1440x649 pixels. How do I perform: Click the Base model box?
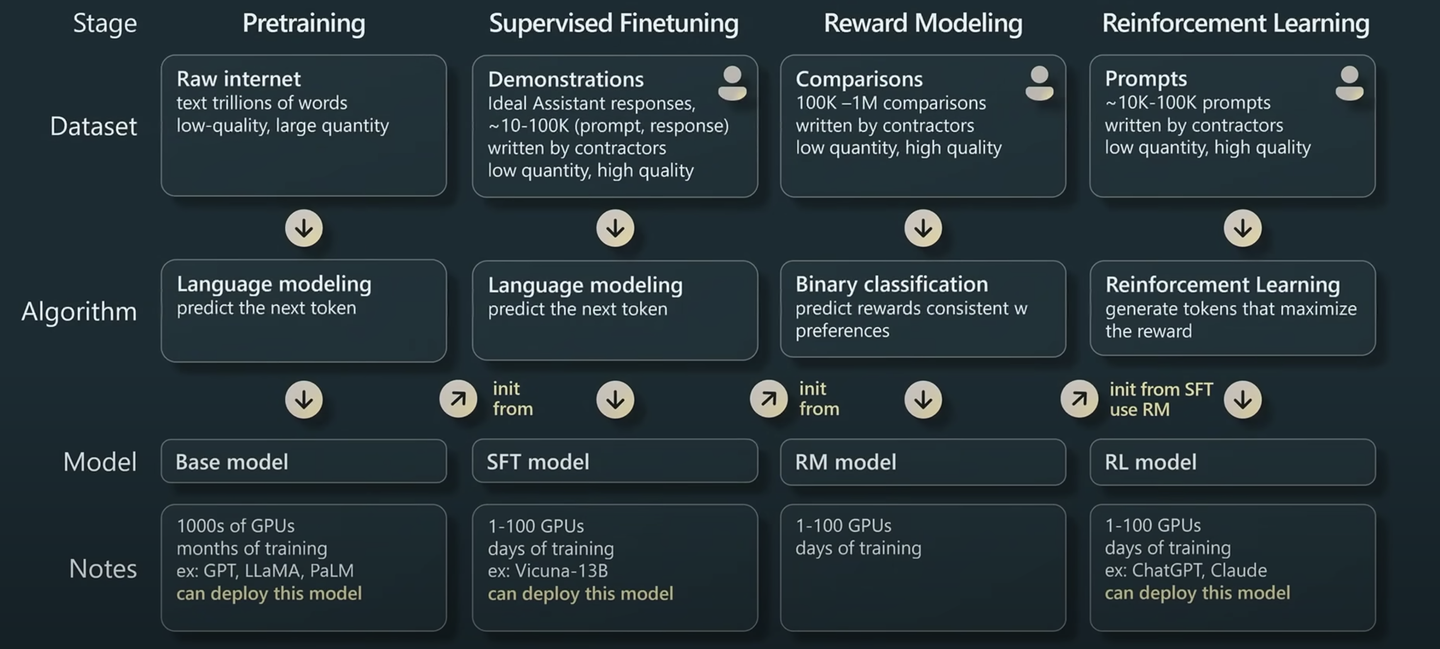pos(303,462)
